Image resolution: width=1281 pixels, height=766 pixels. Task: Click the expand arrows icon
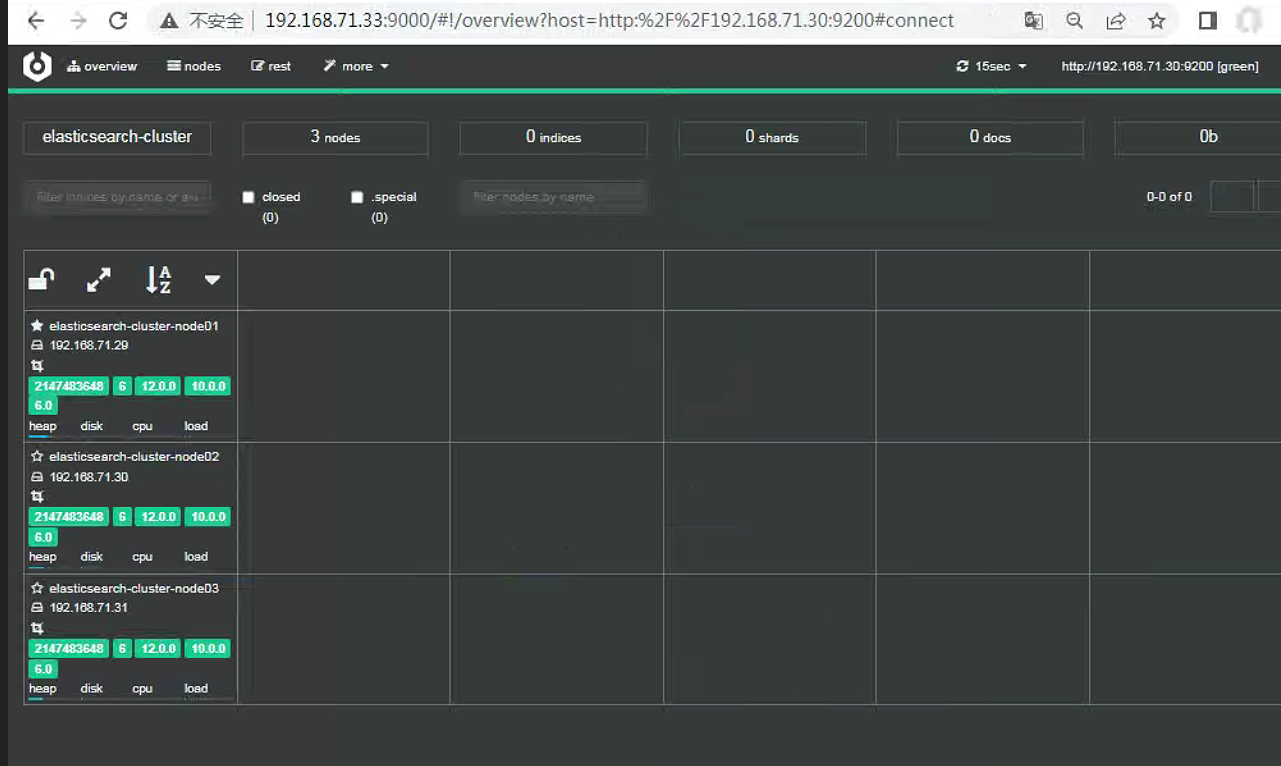tap(99, 280)
